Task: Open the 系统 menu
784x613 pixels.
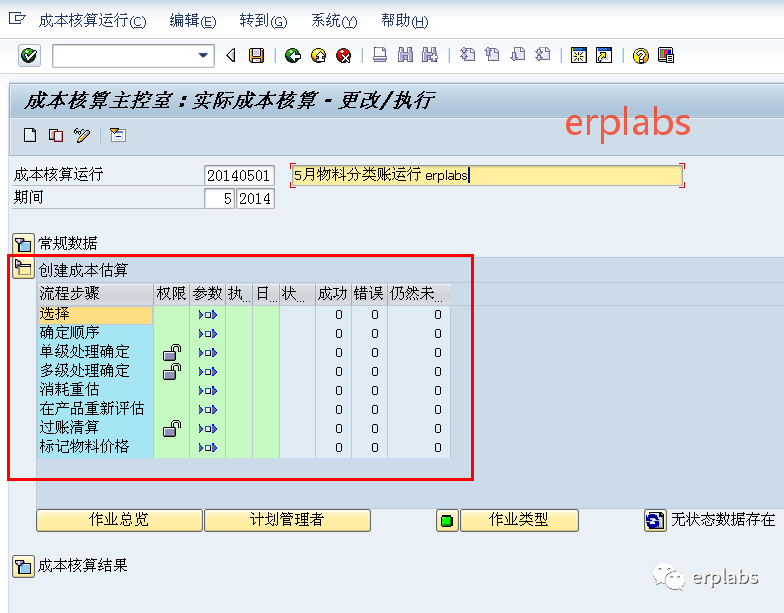Action: coord(334,21)
